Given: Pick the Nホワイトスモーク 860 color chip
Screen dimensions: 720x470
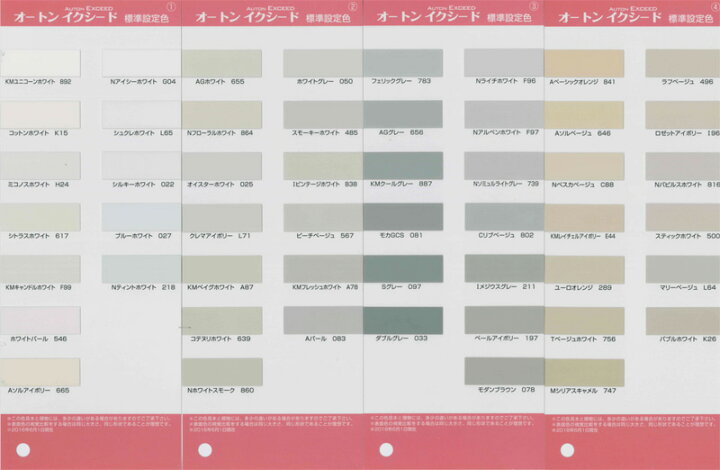Looking at the screenshot, I should coord(222,372).
